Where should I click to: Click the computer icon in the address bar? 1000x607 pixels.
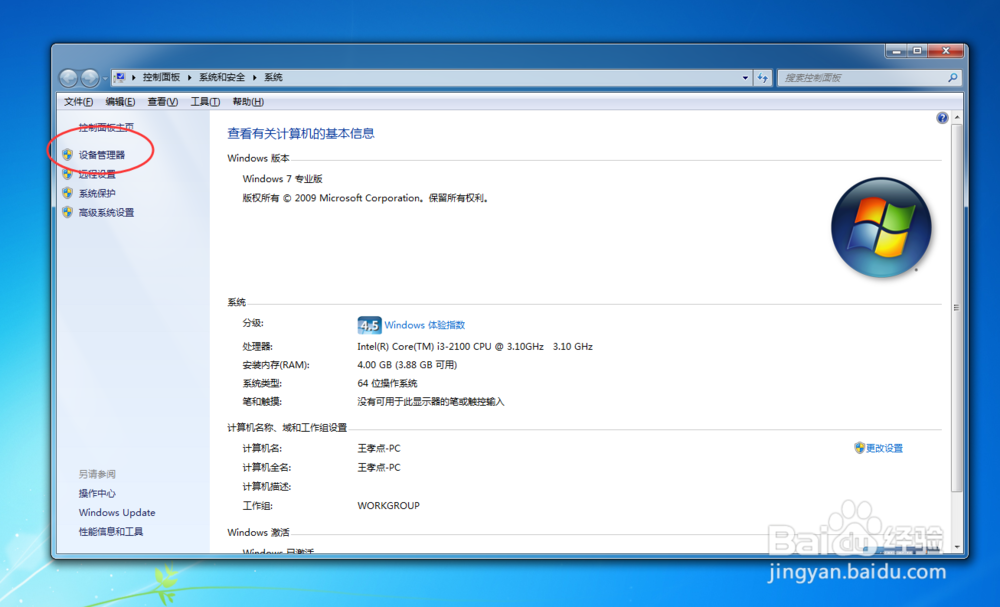coord(120,77)
